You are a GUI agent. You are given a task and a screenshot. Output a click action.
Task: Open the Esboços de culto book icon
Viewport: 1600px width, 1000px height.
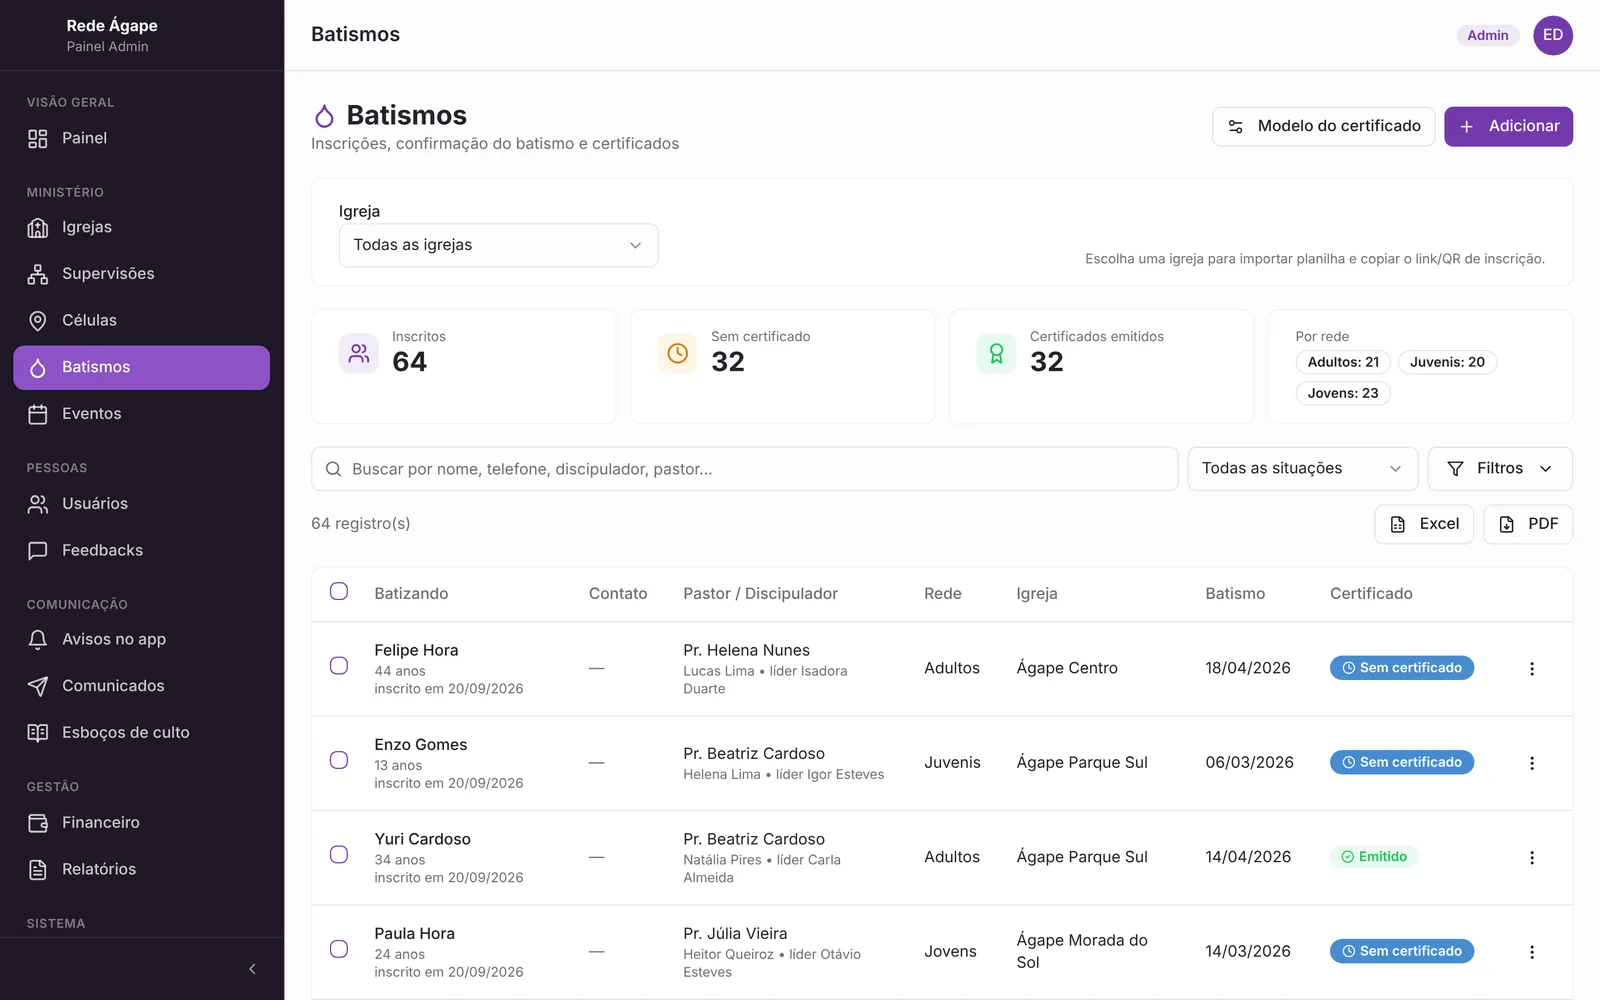[38, 733]
